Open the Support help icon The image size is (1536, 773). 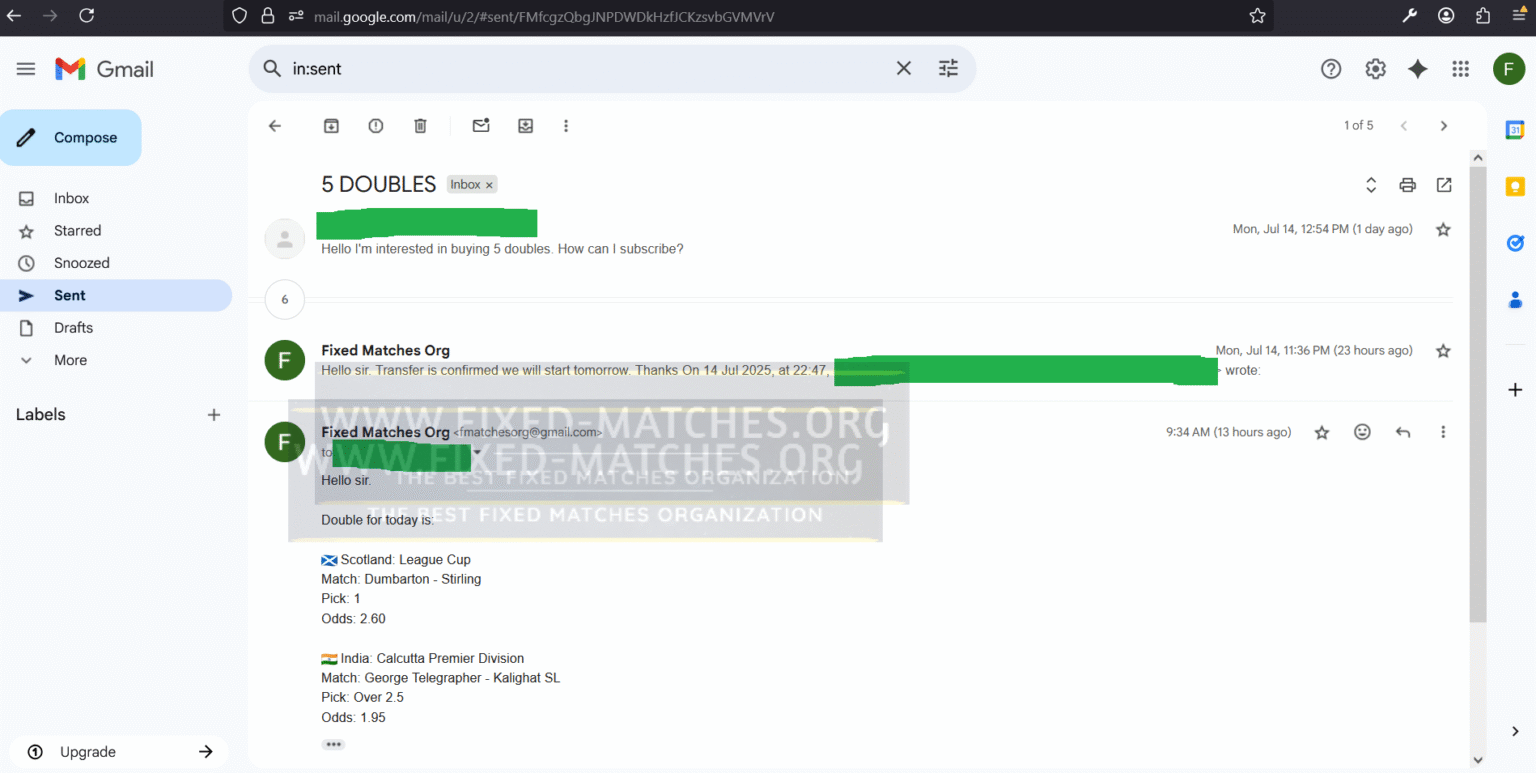coord(1330,69)
